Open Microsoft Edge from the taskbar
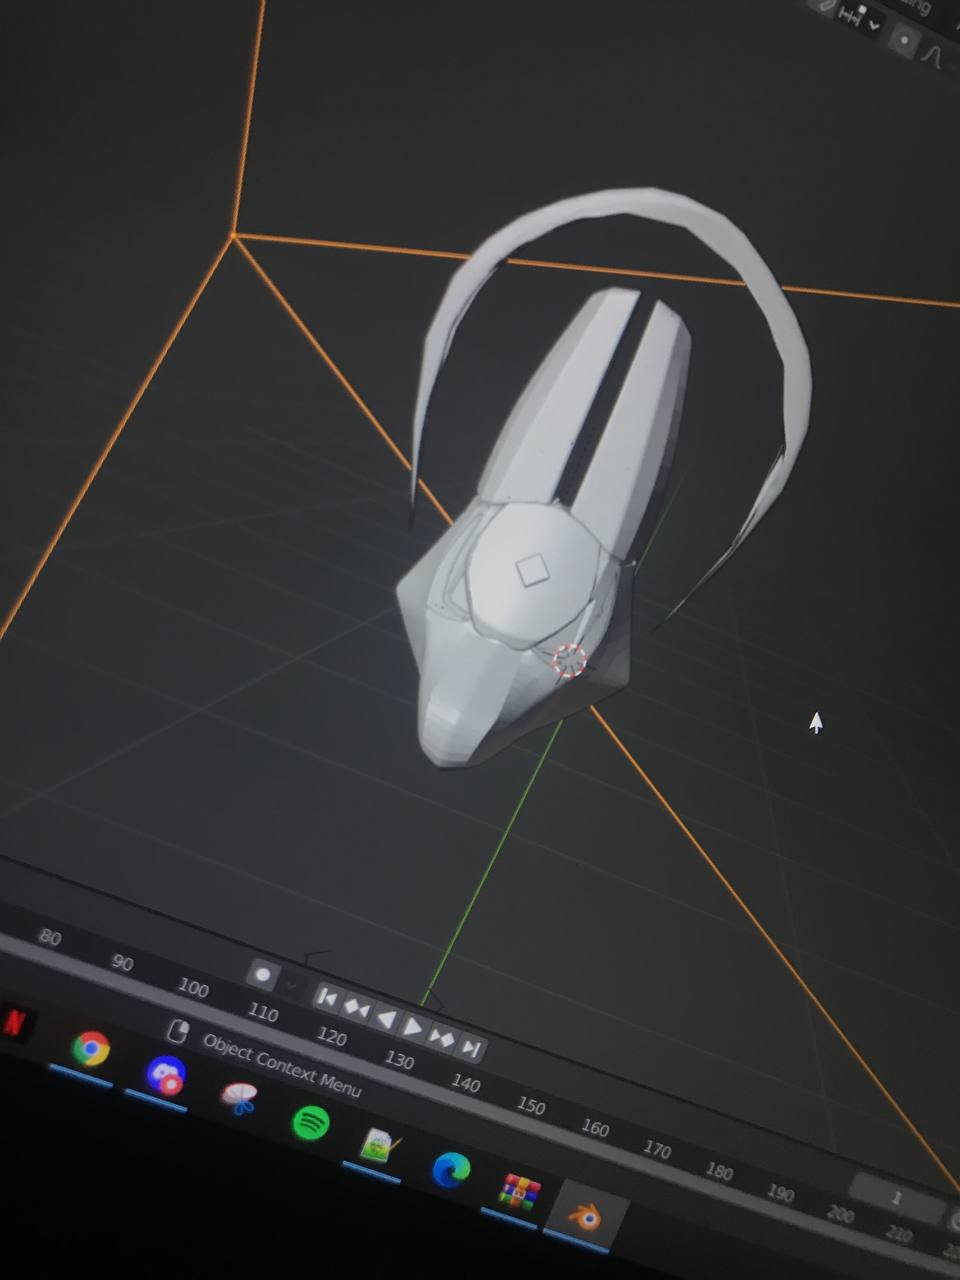Image resolution: width=960 pixels, height=1280 pixels. pyautogui.click(x=451, y=1169)
